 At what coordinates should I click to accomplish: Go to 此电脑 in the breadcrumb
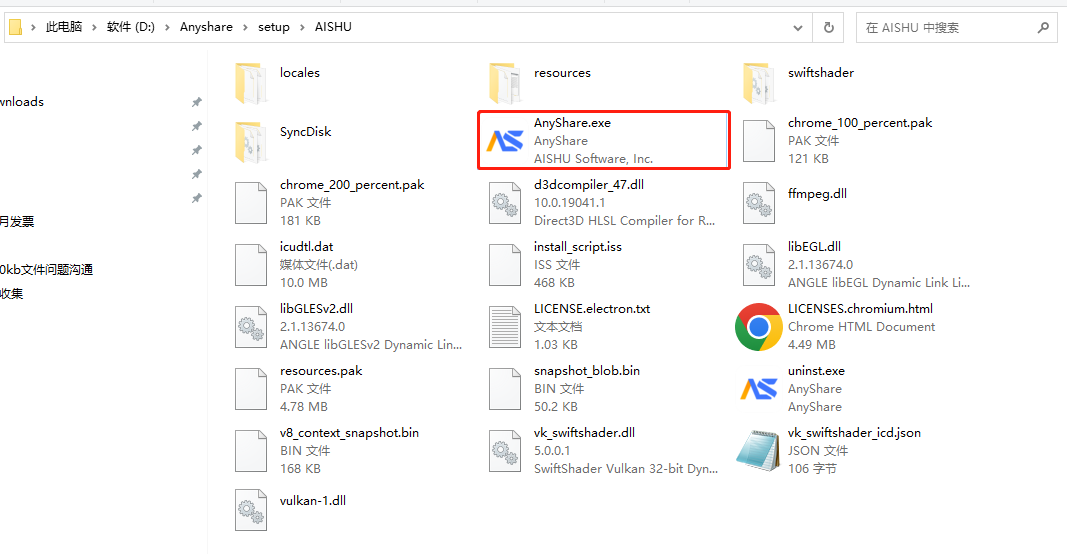pos(64,27)
